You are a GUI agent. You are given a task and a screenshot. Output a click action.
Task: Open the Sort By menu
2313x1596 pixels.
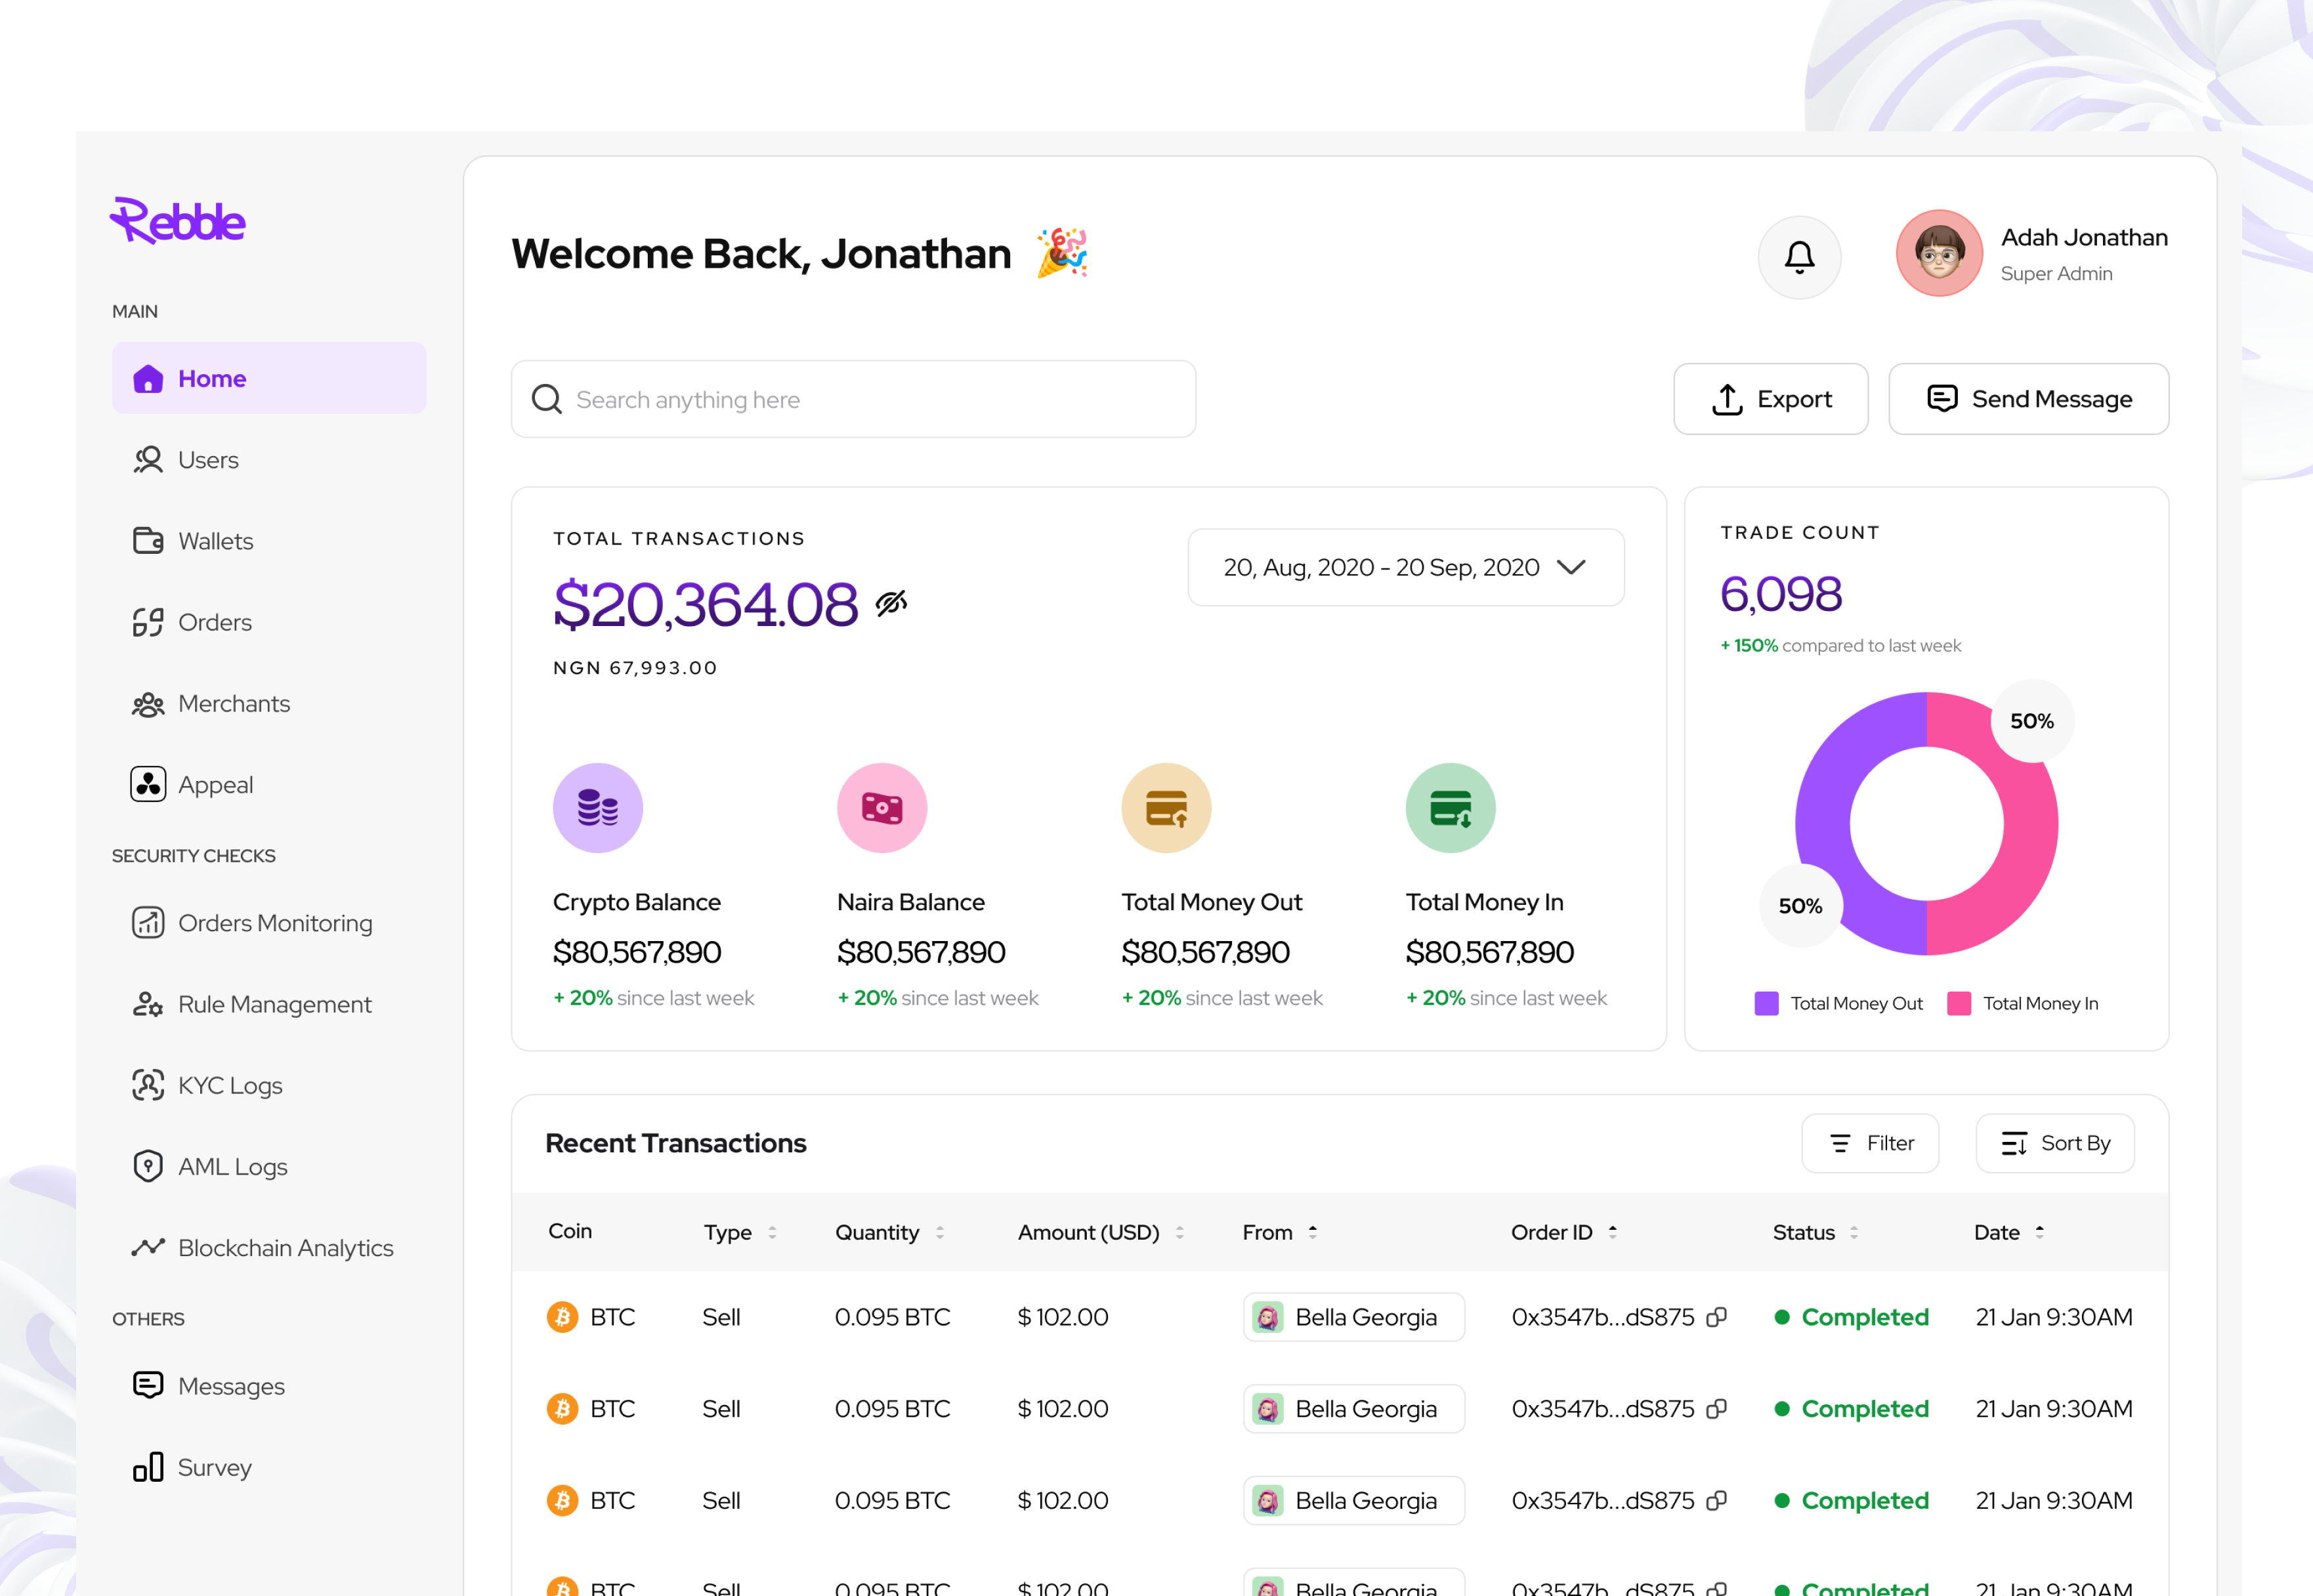click(2055, 1143)
